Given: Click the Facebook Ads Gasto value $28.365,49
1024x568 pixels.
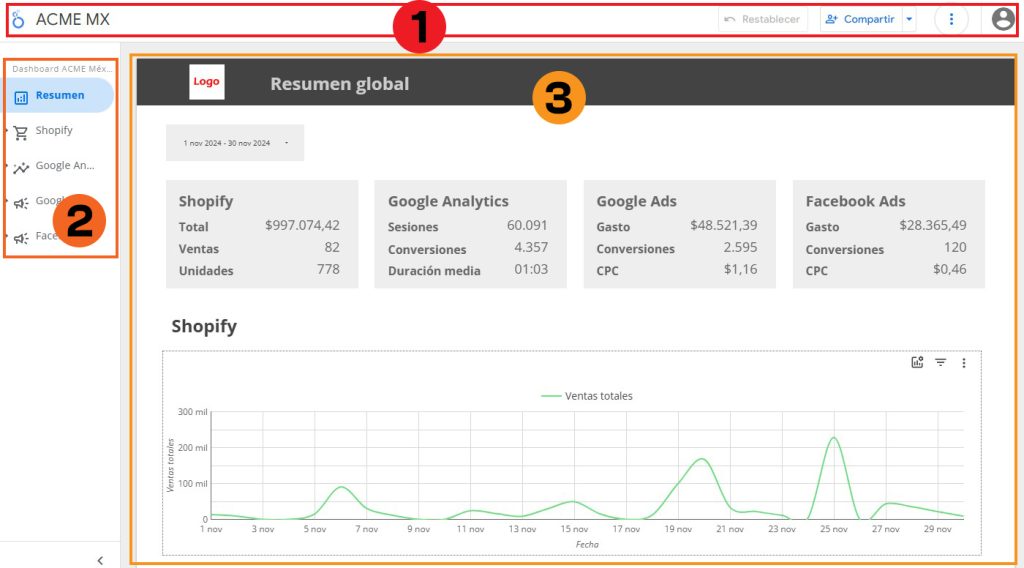Looking at the screenshot, I should (x=933, y=225).
